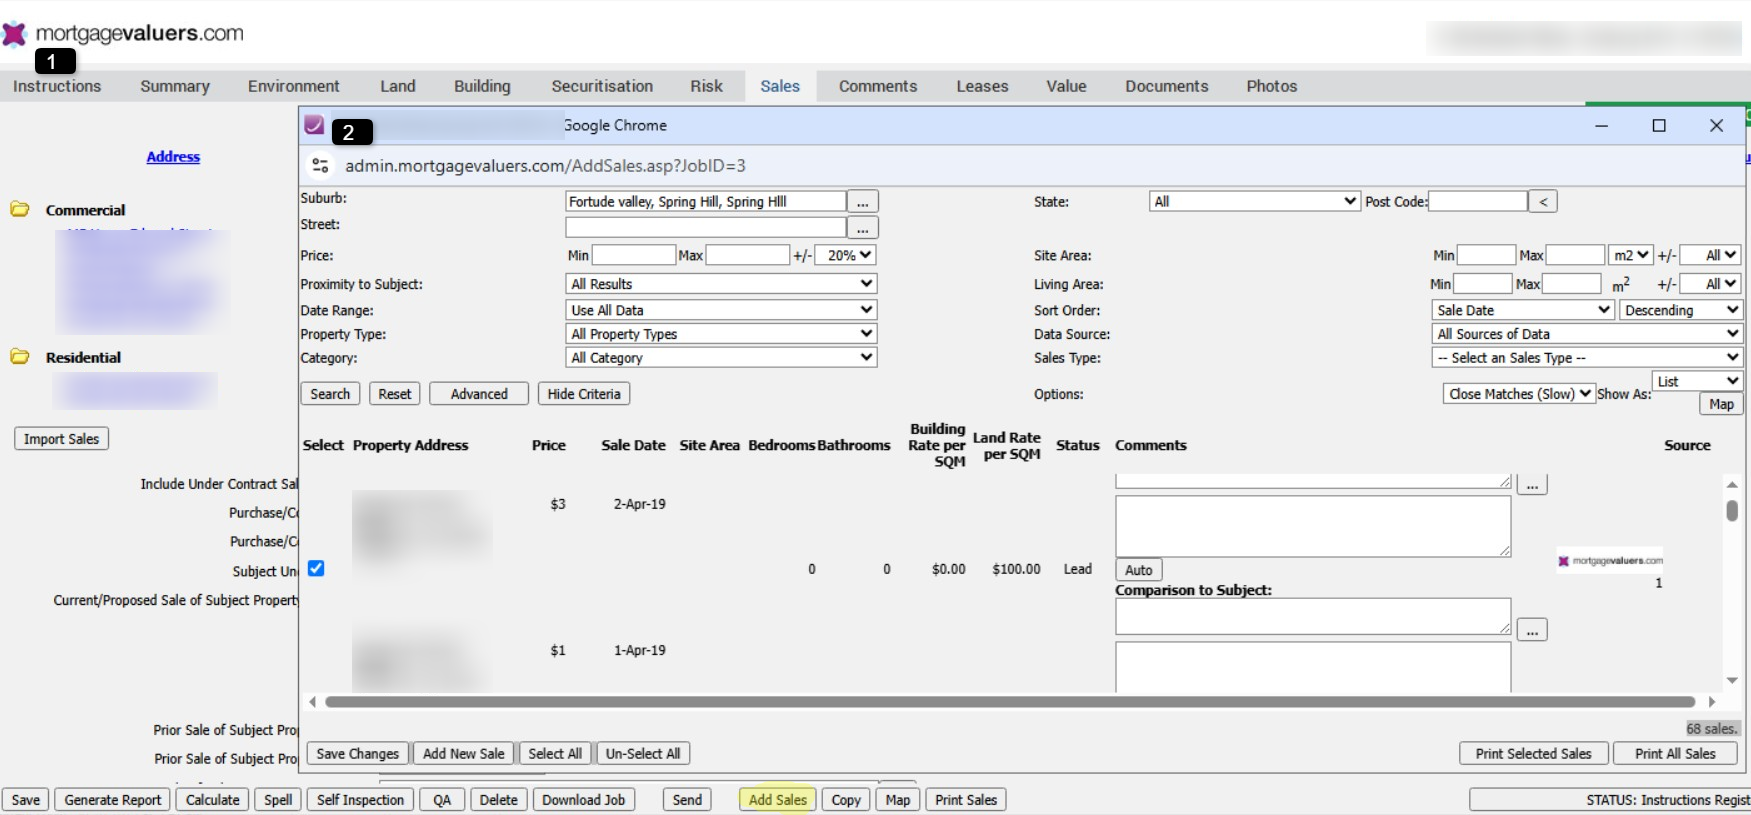Untick the checkbox for the 2-Apr-19 sale
The width and height of the screenshot is (1751, 815).
(x=316, y=568)
